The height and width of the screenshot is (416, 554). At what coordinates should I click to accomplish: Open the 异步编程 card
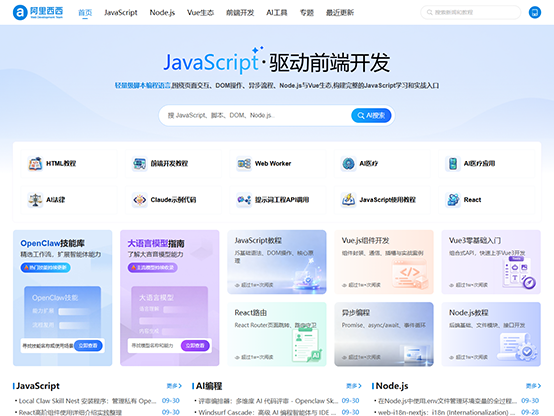384,334
